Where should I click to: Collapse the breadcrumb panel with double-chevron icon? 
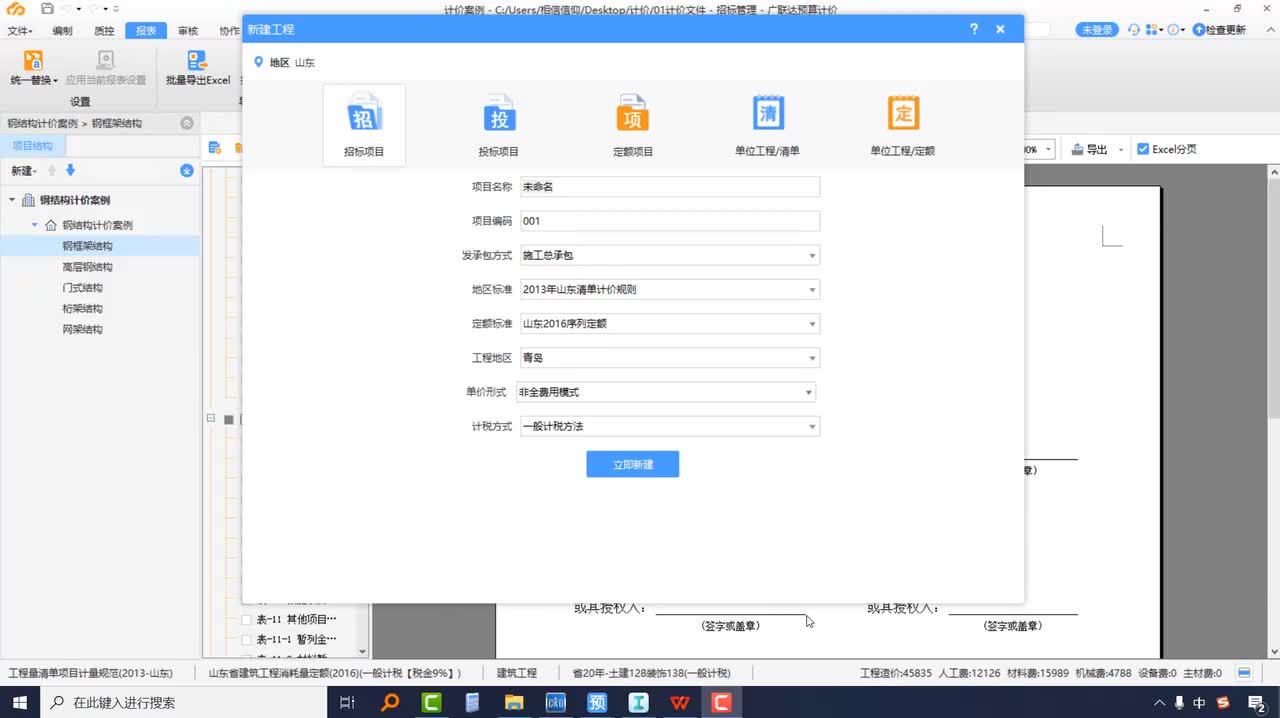click(187, 123)
